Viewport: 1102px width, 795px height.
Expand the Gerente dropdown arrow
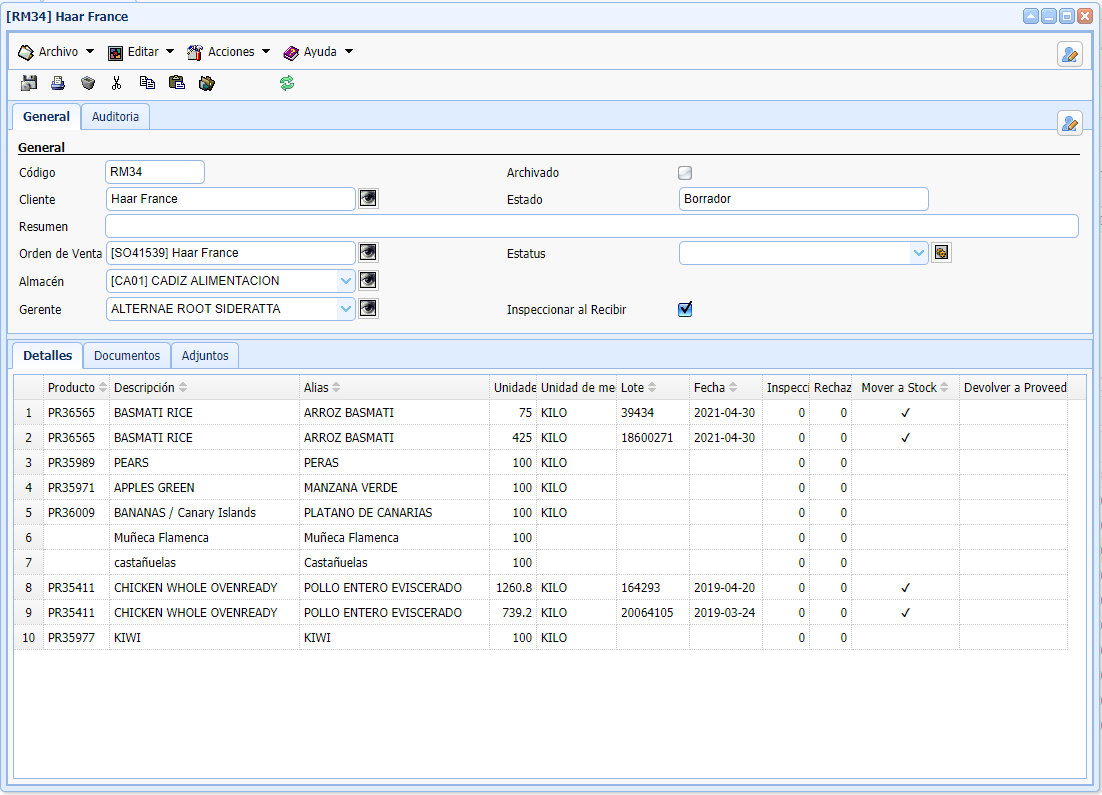click(x=345, y=309)
